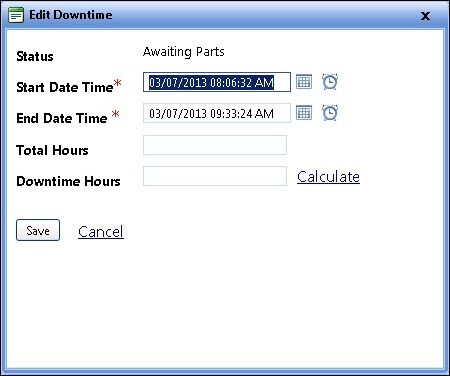
Task: Click the Status label
Action: pyautogui.click(x=35, y=56)
